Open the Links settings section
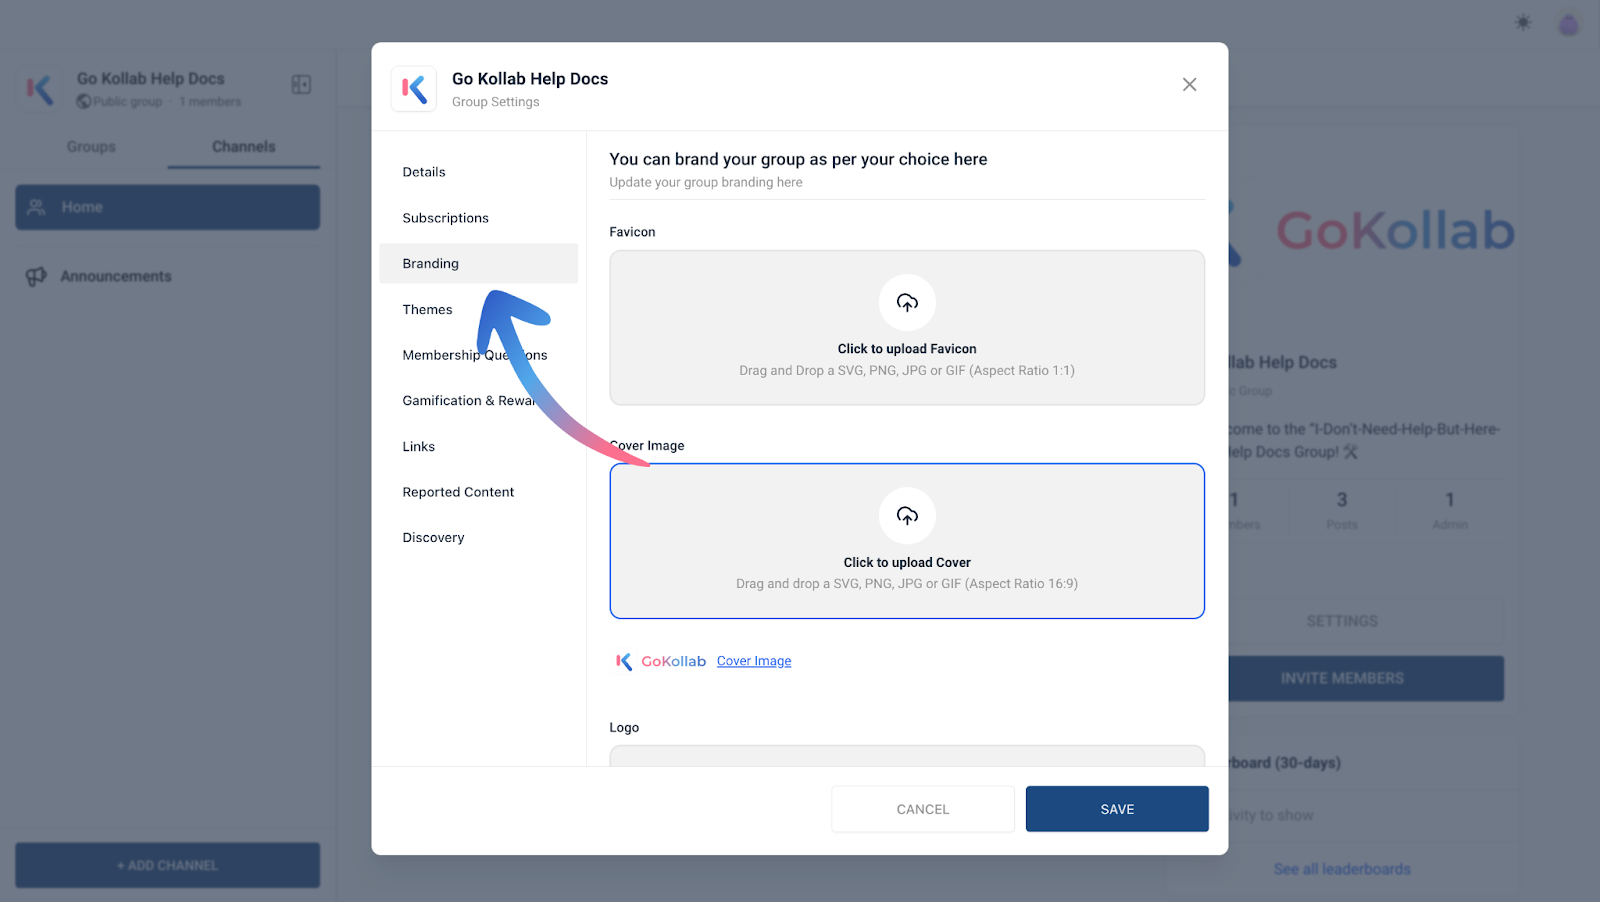The image size is (1600, 902). pos(478,446)
